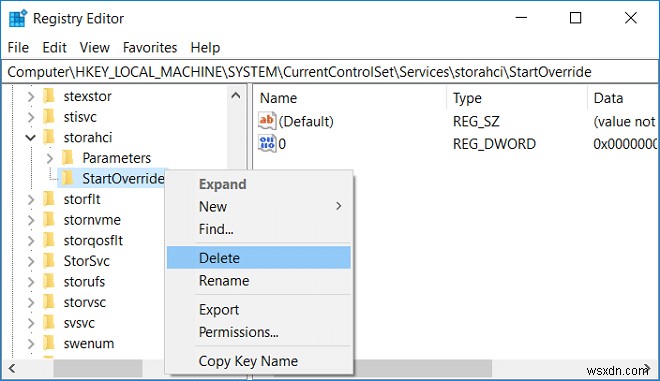Click the 0x0000000 data value
The height and width of the screenshot is (381, 660).
click(x=625, y=144)
